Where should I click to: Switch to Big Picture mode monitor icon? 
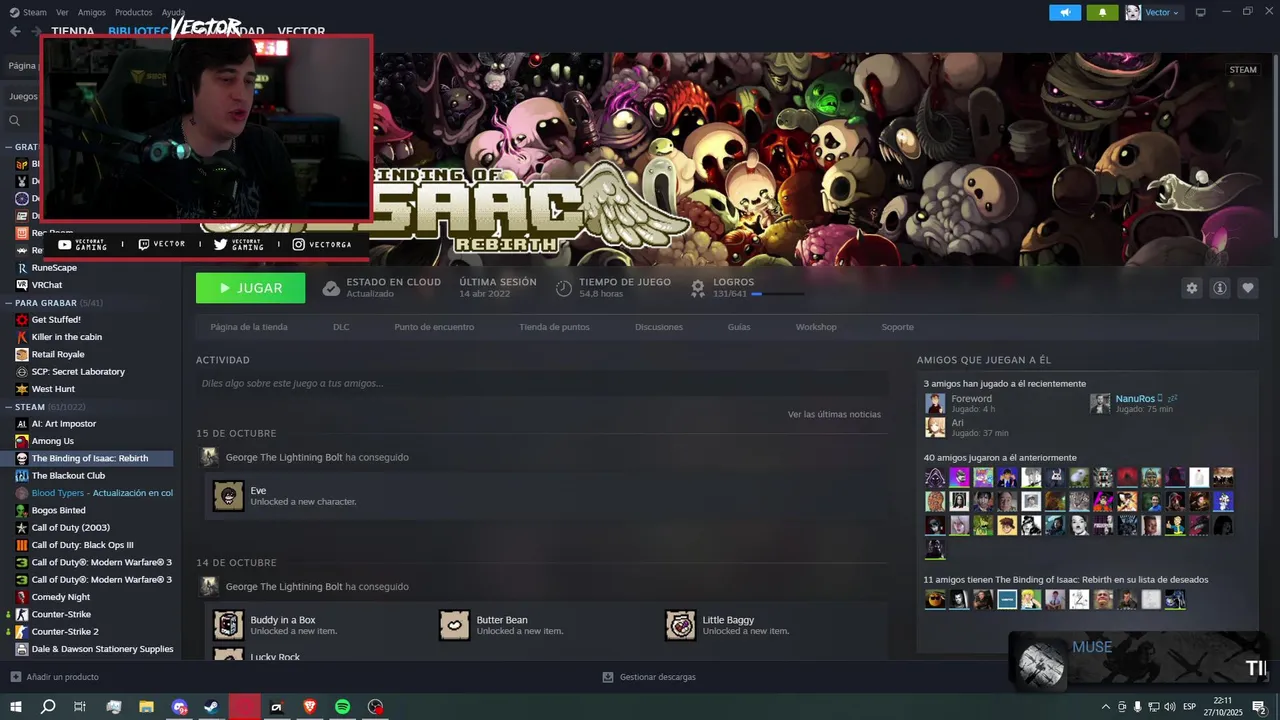(1201, 12)
